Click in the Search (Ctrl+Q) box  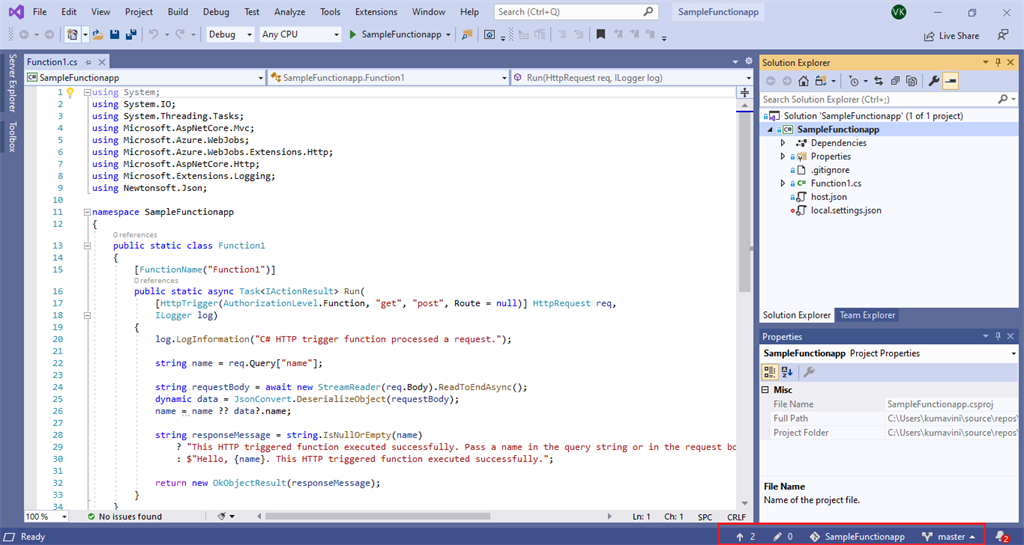(575, 12)
